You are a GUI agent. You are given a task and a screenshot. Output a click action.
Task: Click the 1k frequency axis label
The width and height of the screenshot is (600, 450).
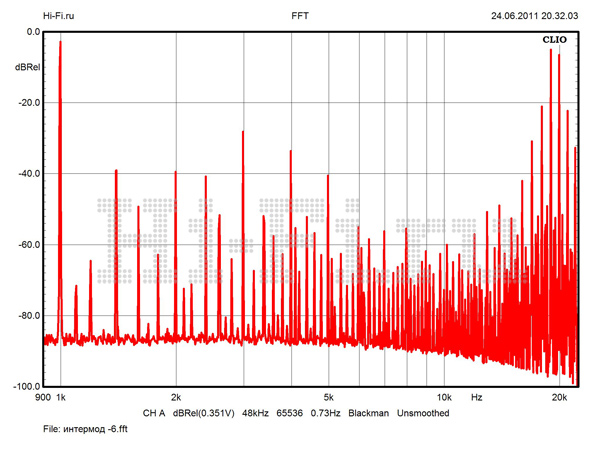point(60,398)
